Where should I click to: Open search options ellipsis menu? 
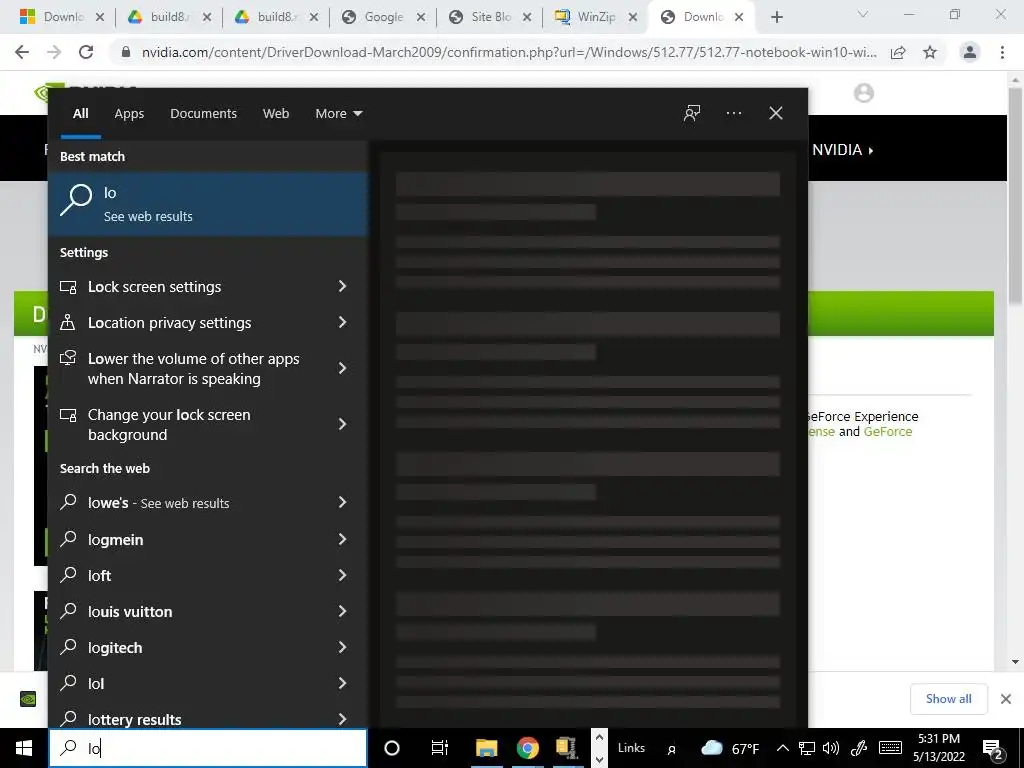pos(733,113)
